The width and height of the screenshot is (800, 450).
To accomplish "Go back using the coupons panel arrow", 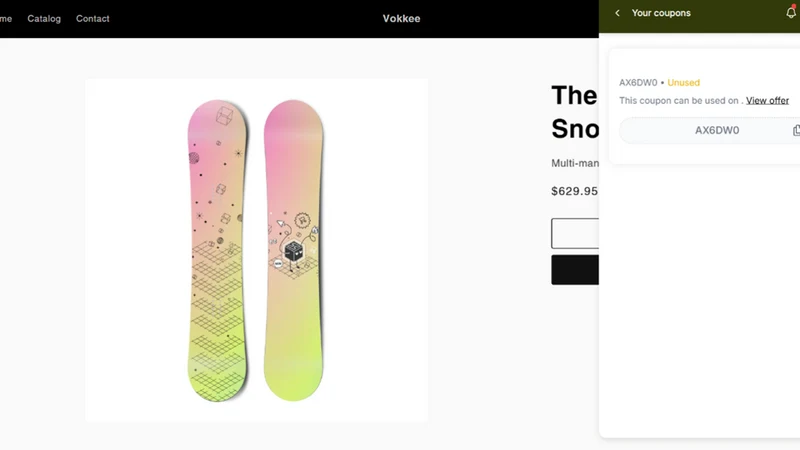I will [617, 13].
